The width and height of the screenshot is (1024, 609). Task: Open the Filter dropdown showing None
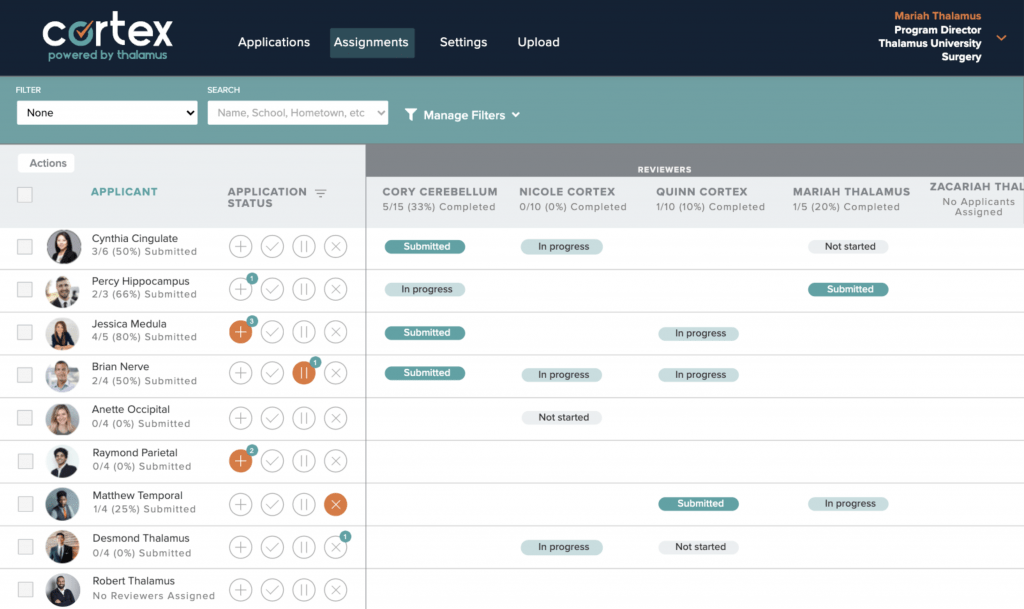[107, 113]
